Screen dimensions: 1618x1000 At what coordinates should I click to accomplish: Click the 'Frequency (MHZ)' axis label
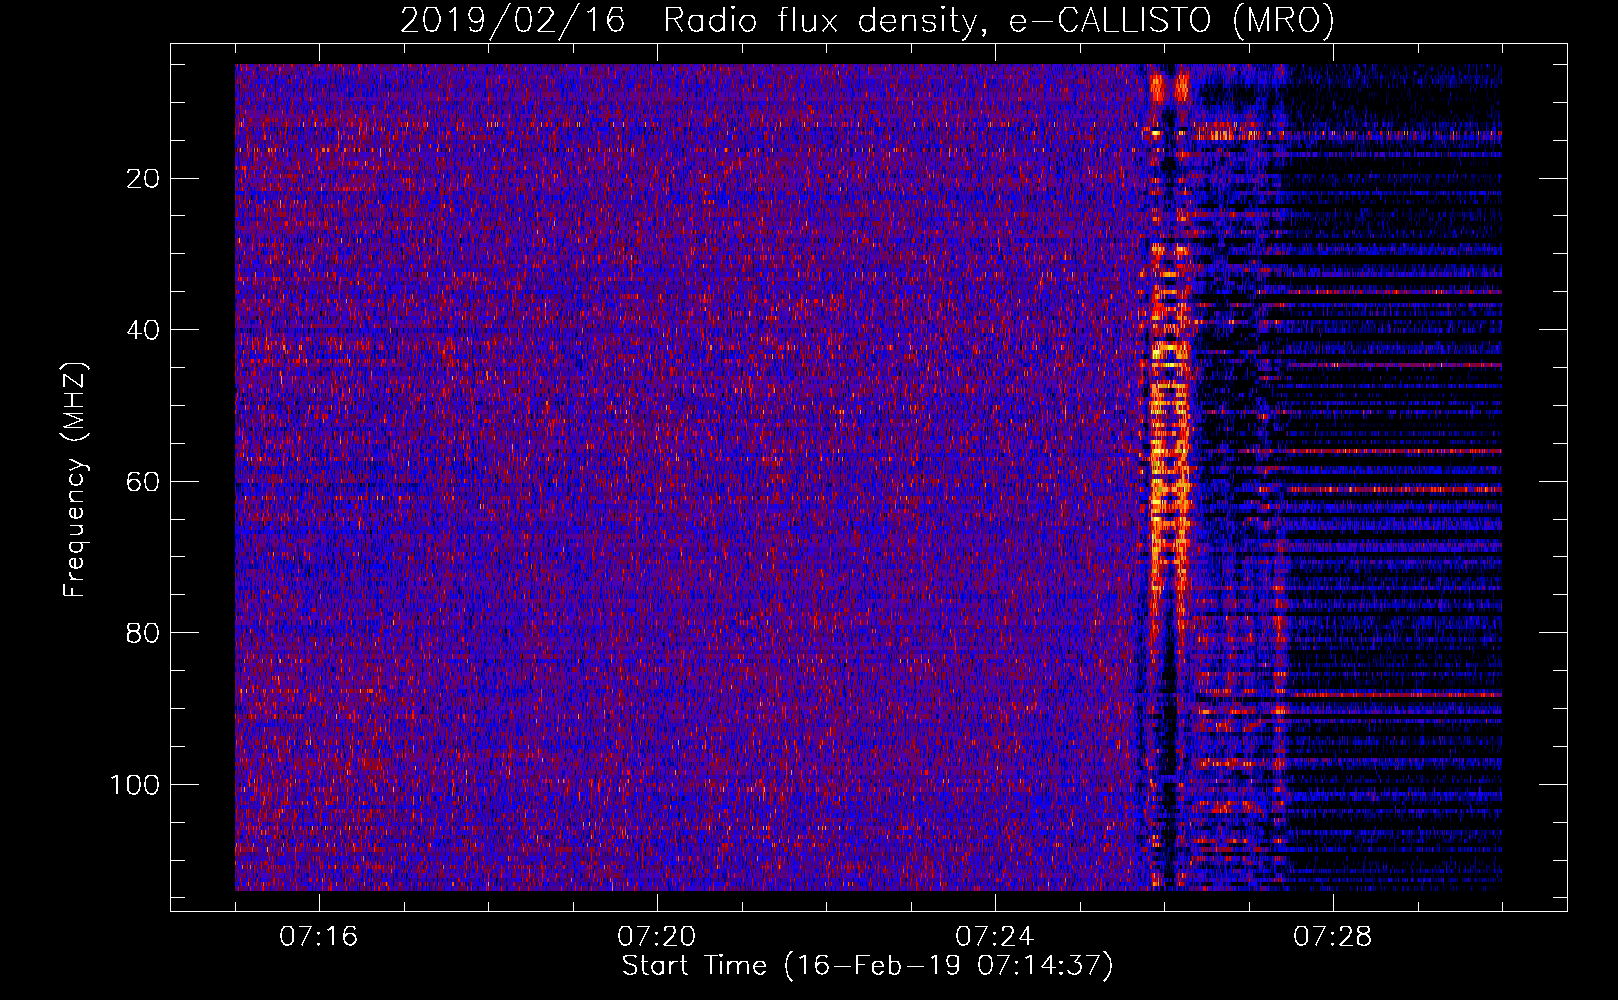(75, 480)
